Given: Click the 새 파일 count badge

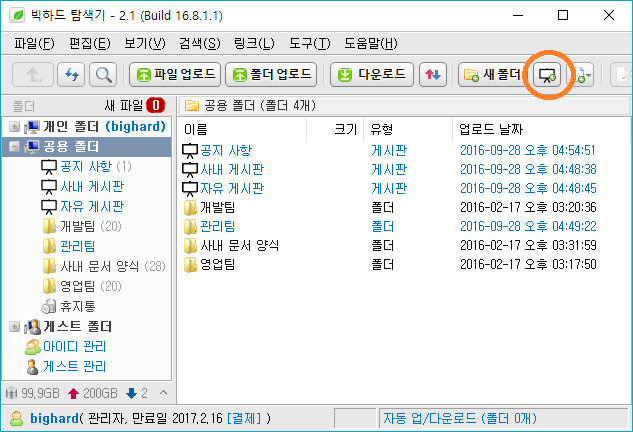Looking at the screenshot, I should [155, 106].
